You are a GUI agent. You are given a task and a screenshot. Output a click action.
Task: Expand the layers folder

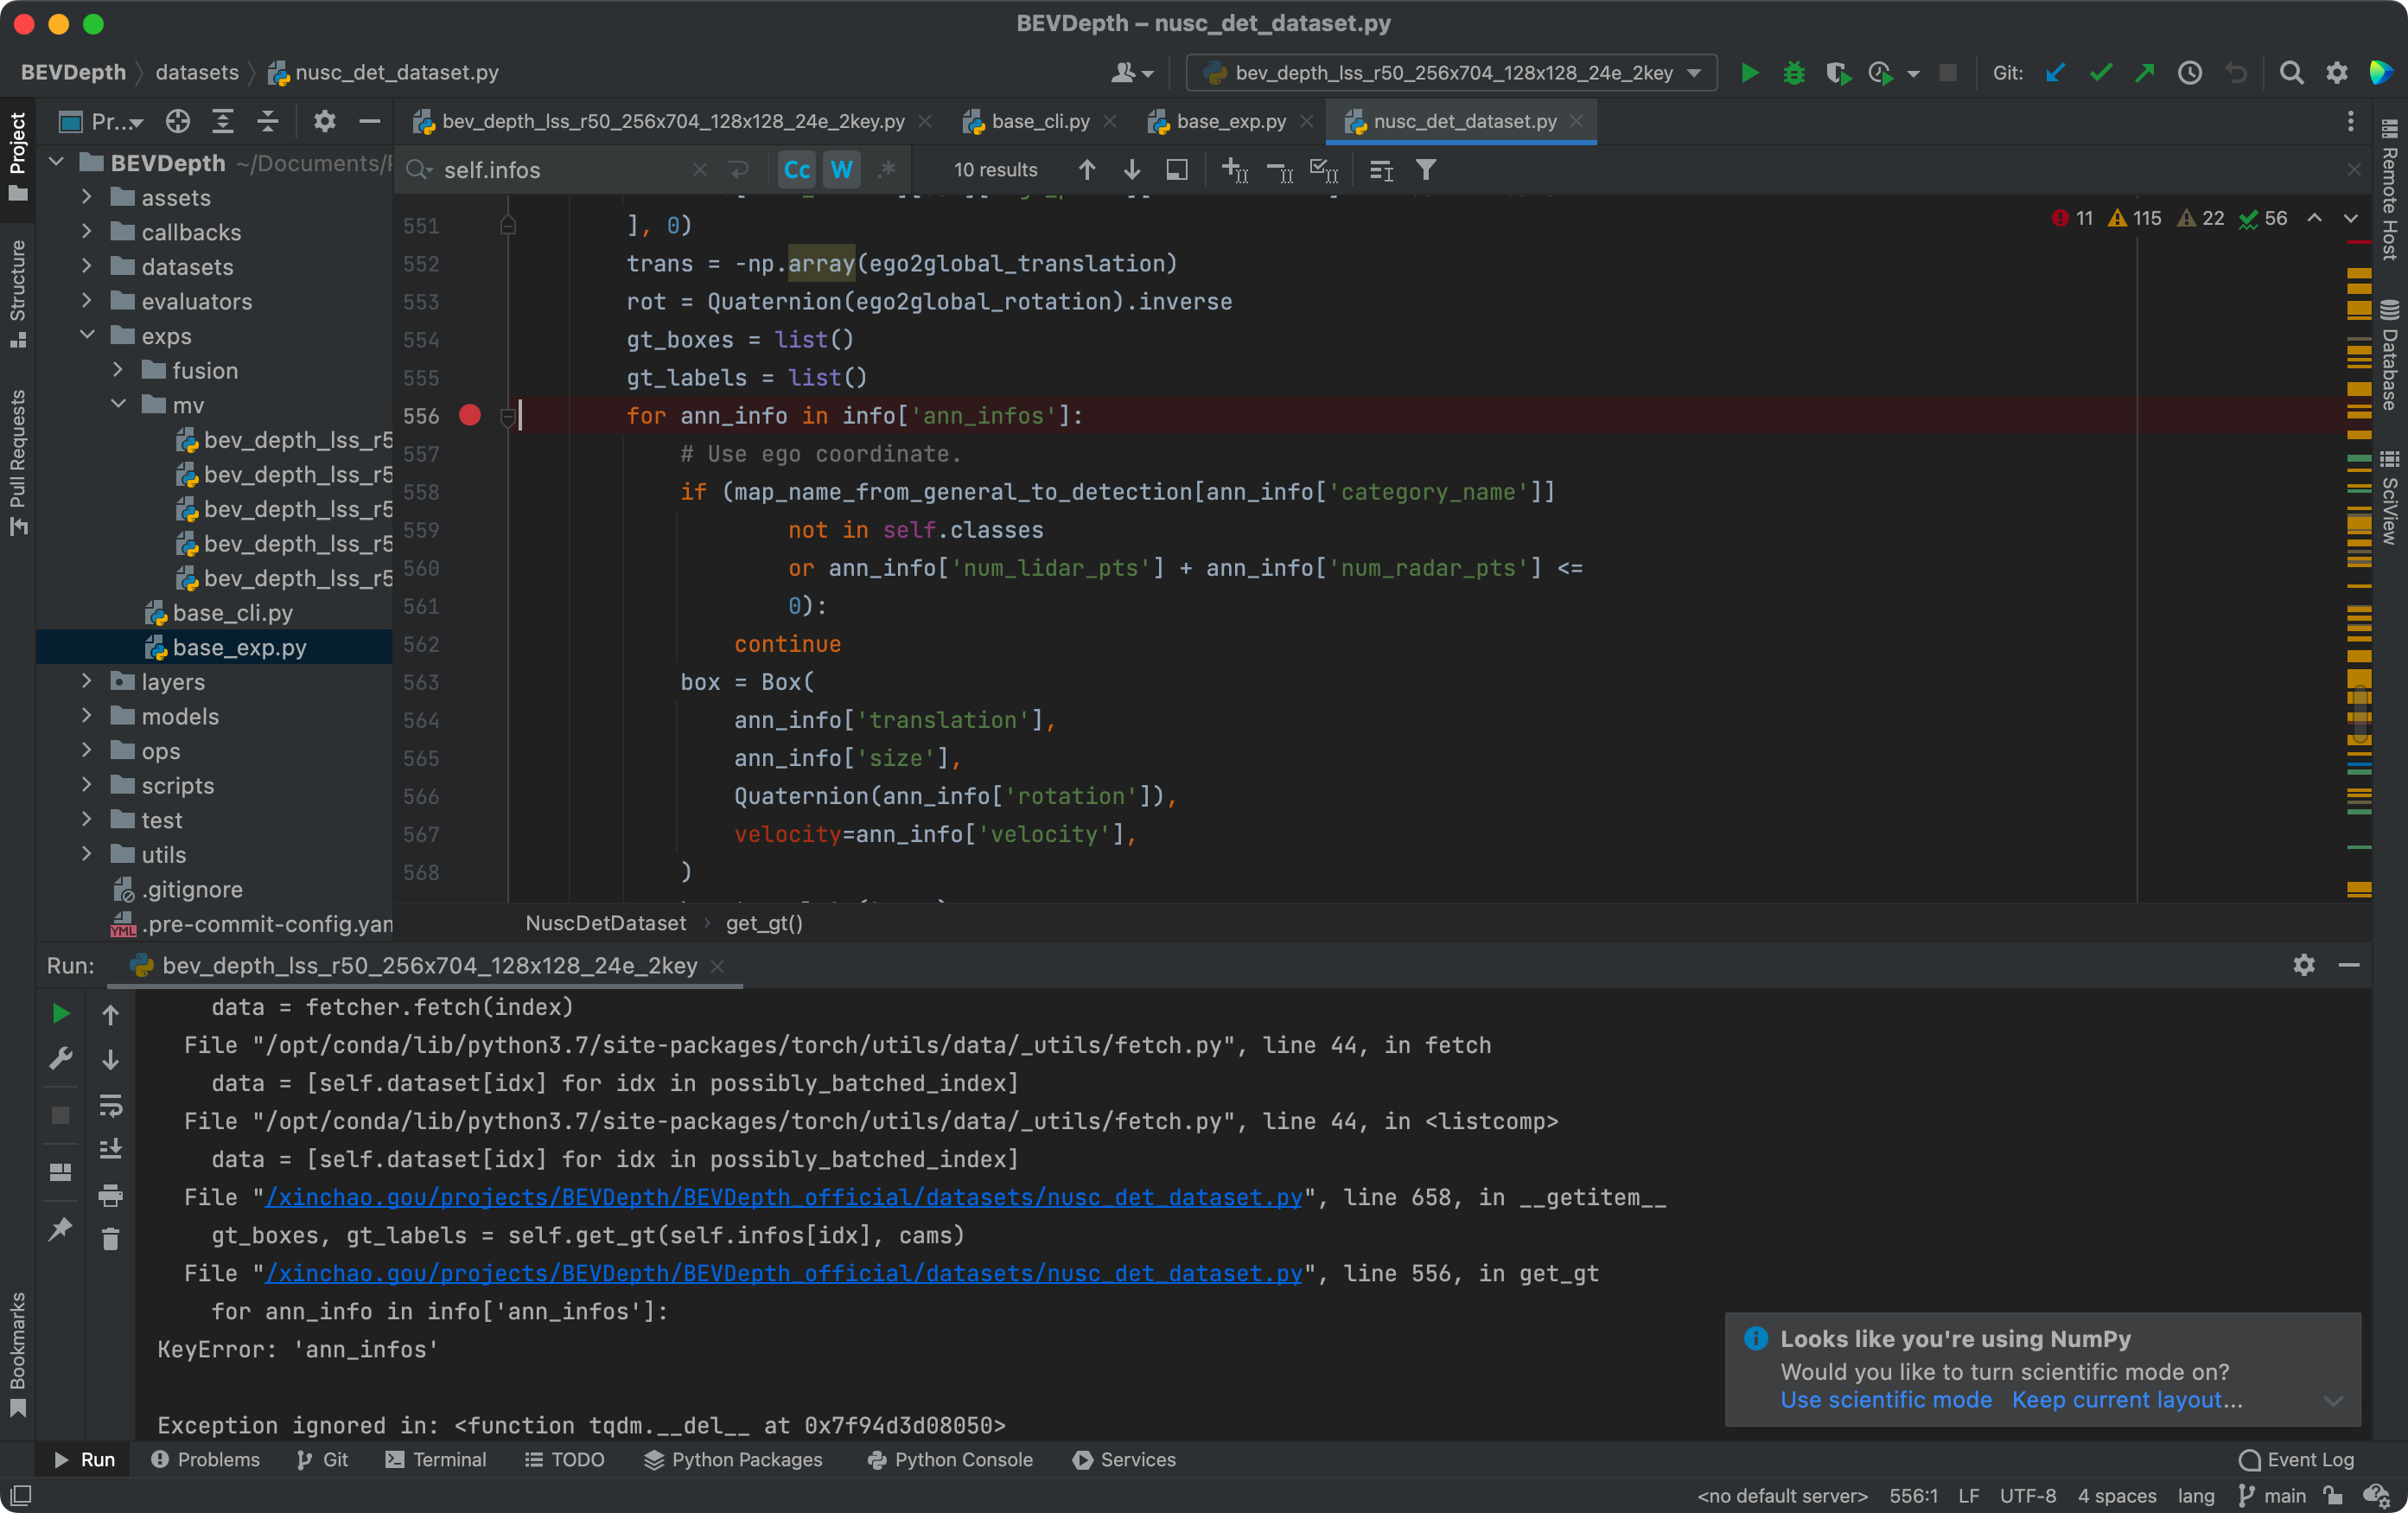click(x=86, y=681)
